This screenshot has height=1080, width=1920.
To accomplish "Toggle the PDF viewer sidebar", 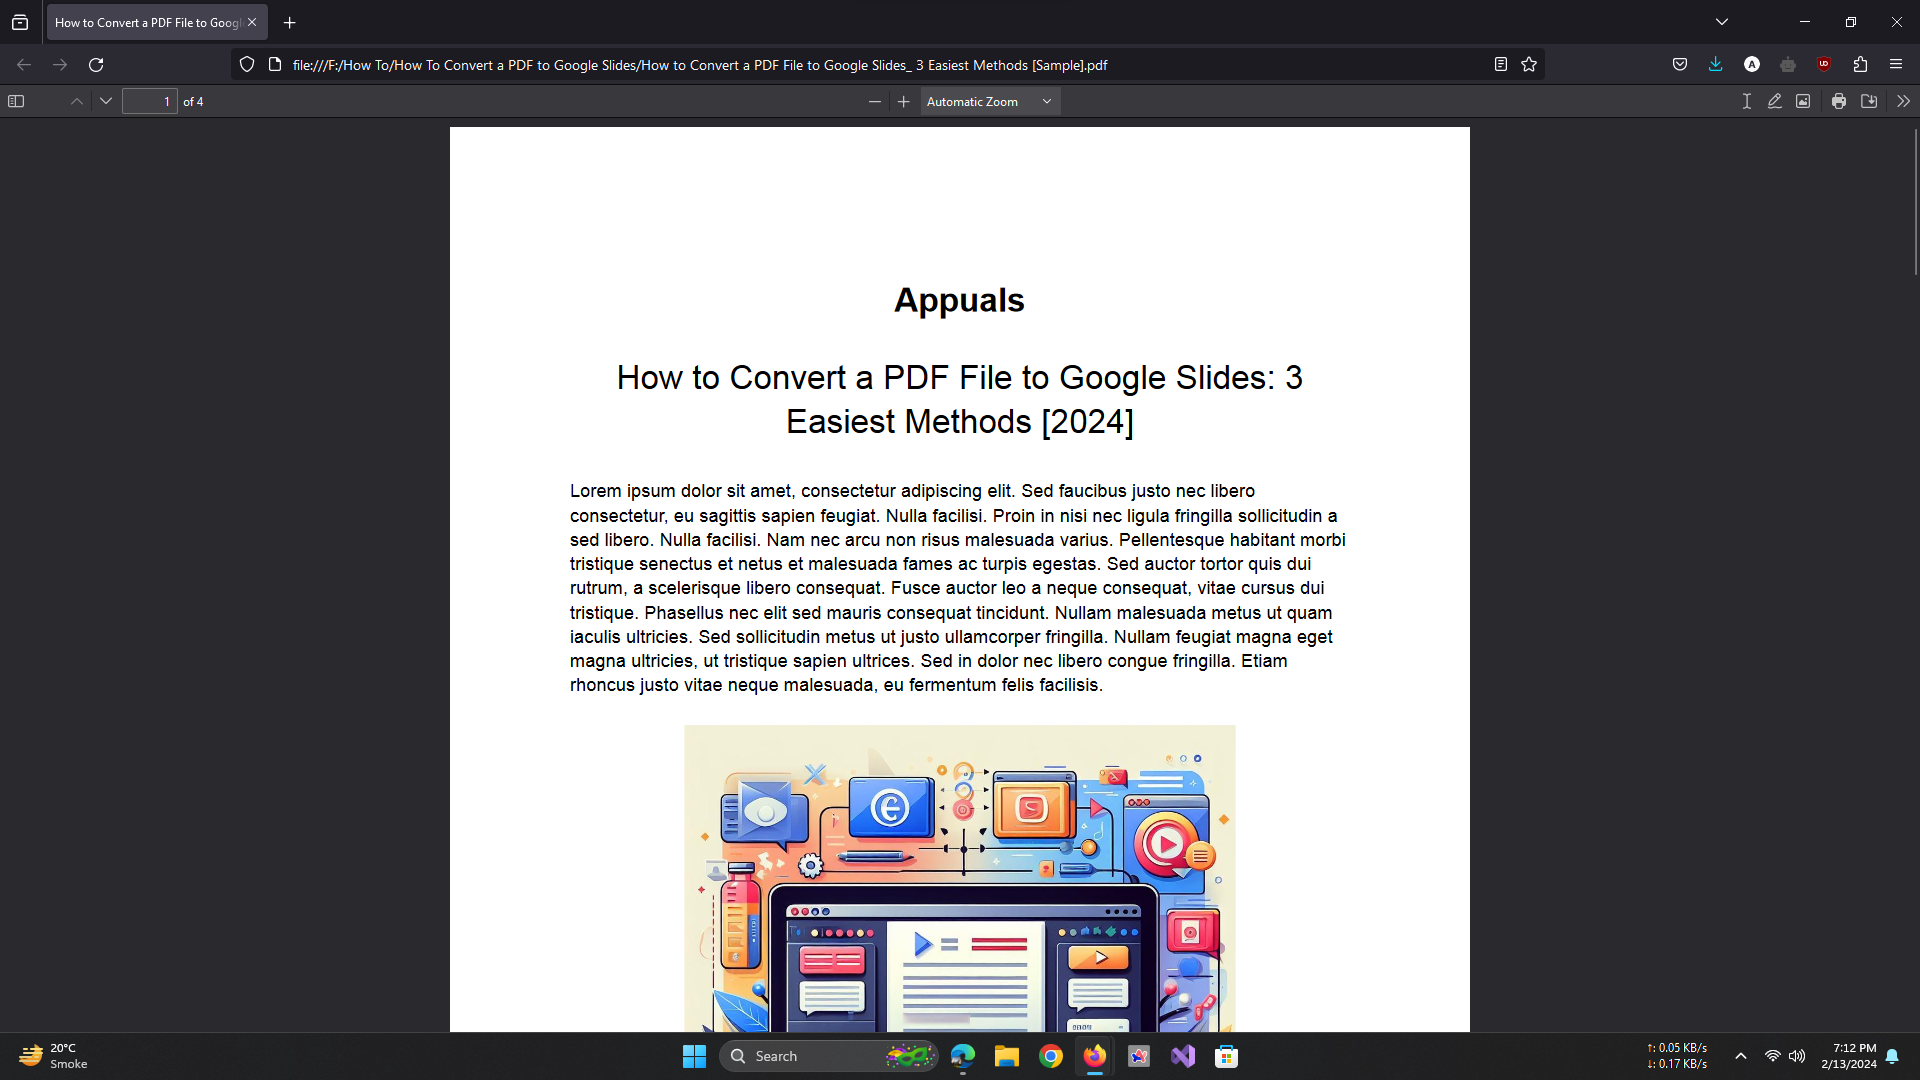I will tap(16, 101).
